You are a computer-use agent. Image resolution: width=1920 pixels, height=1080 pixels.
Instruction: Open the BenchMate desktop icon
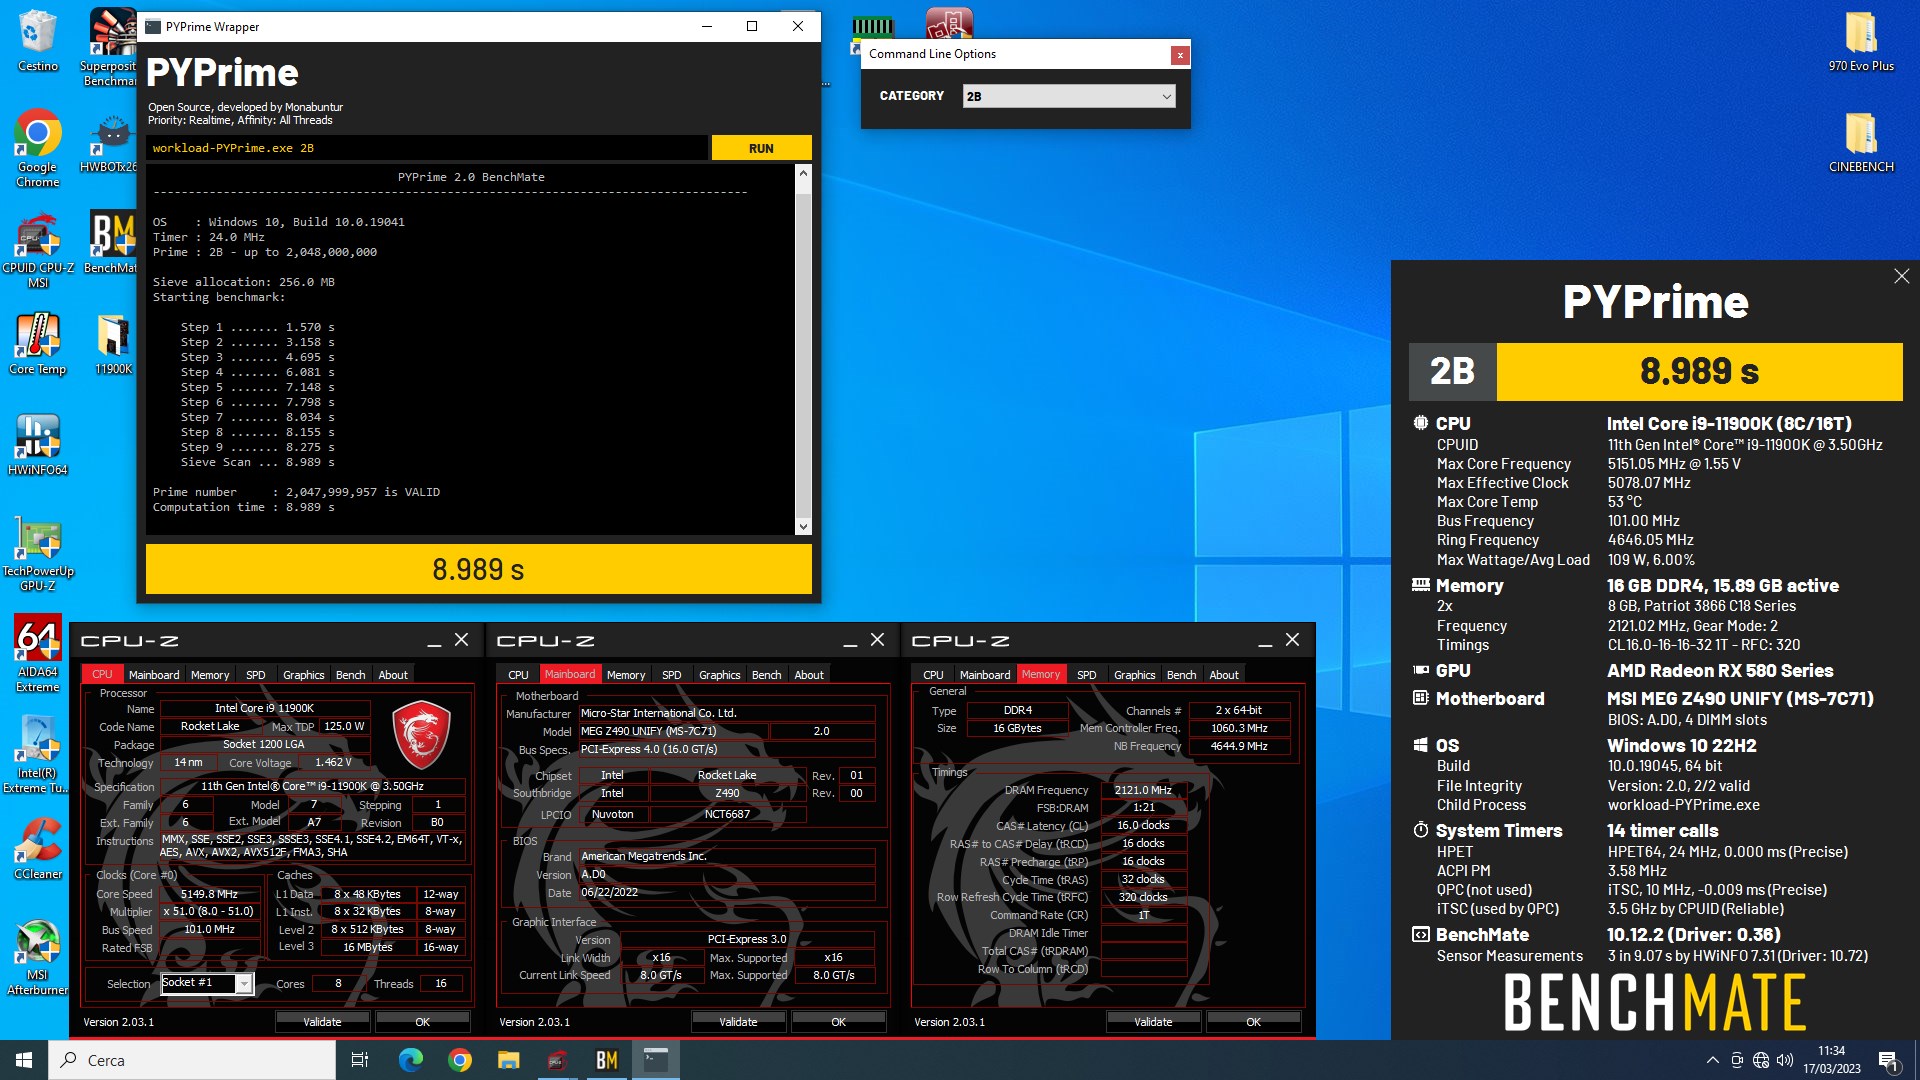[111, 242]
